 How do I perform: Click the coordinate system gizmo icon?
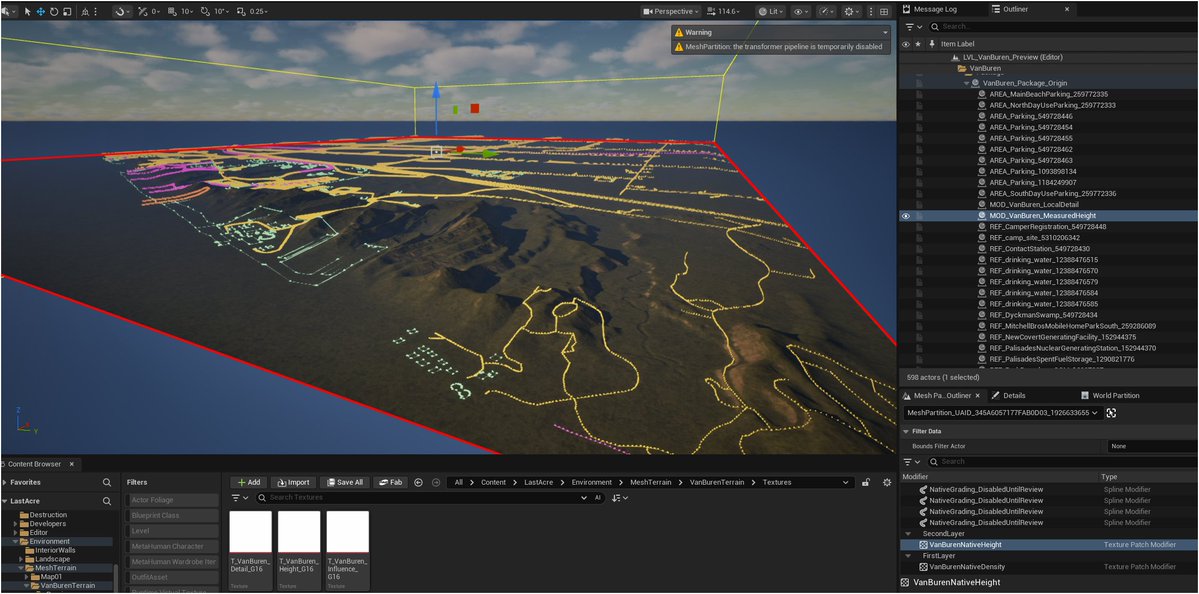pos(84,11)
